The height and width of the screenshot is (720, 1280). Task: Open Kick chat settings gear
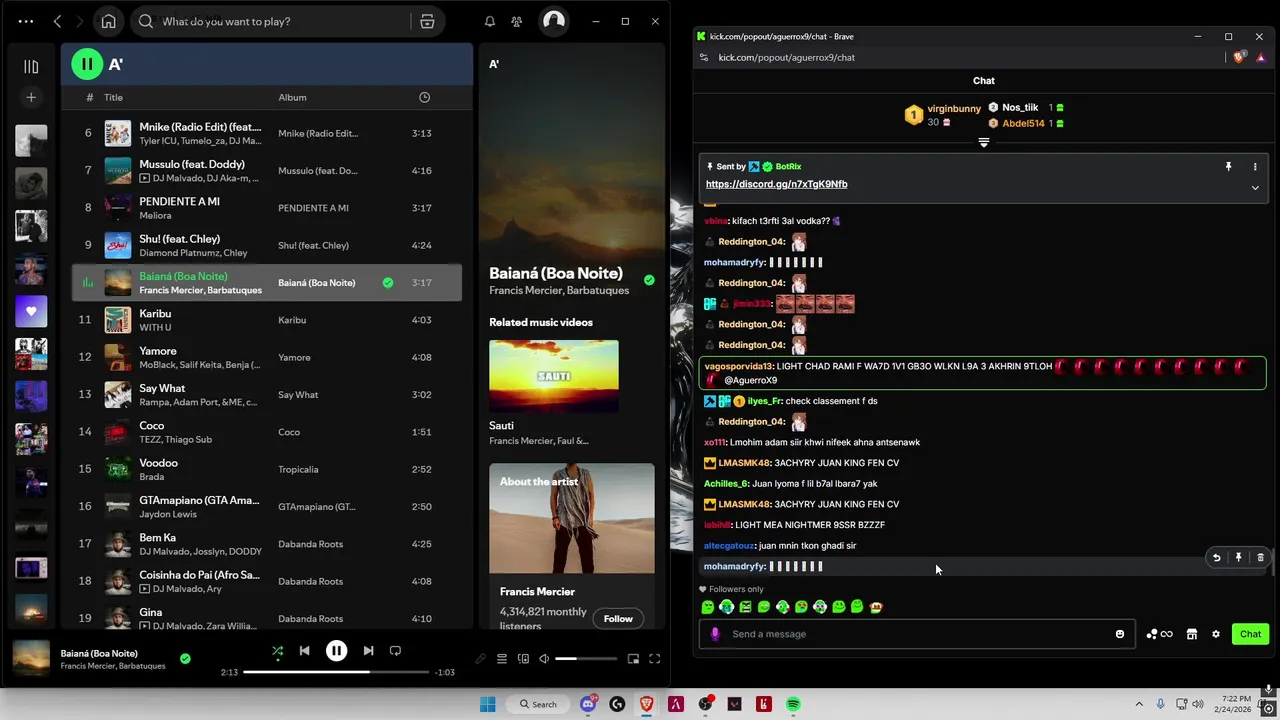pos(1216,634)
